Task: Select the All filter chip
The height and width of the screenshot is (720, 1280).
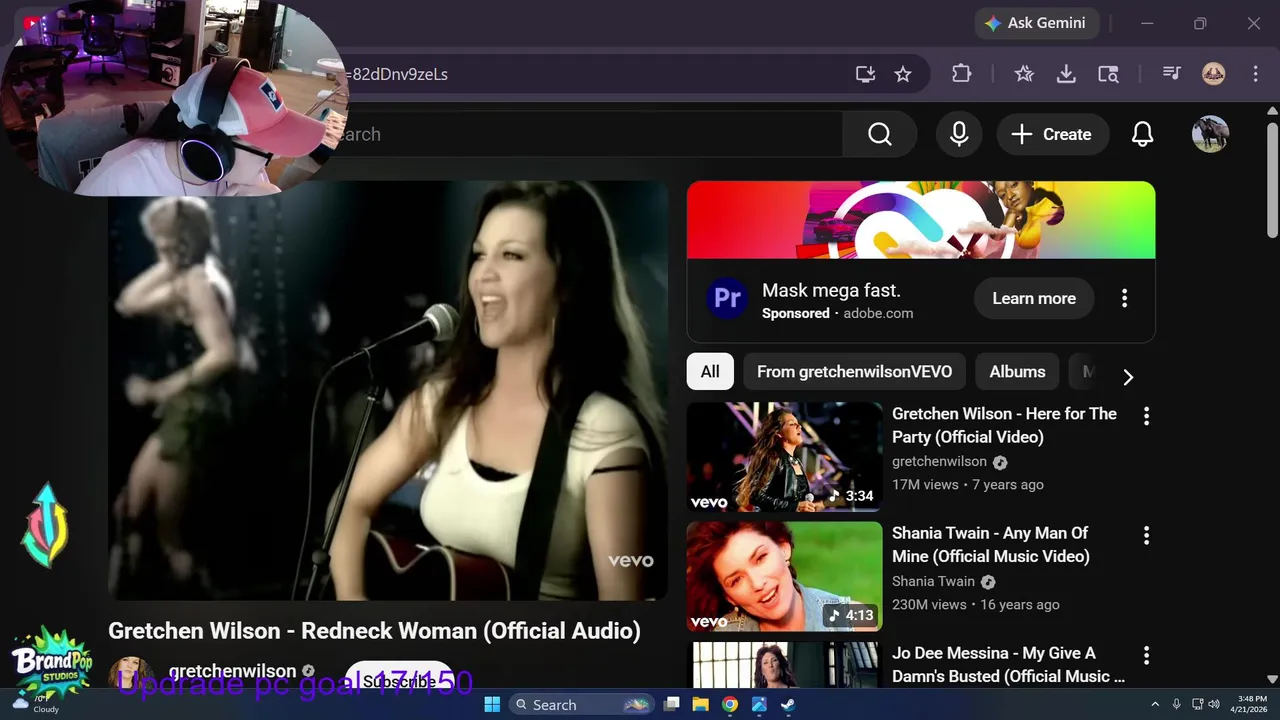Action: click(x=710, y=371)
